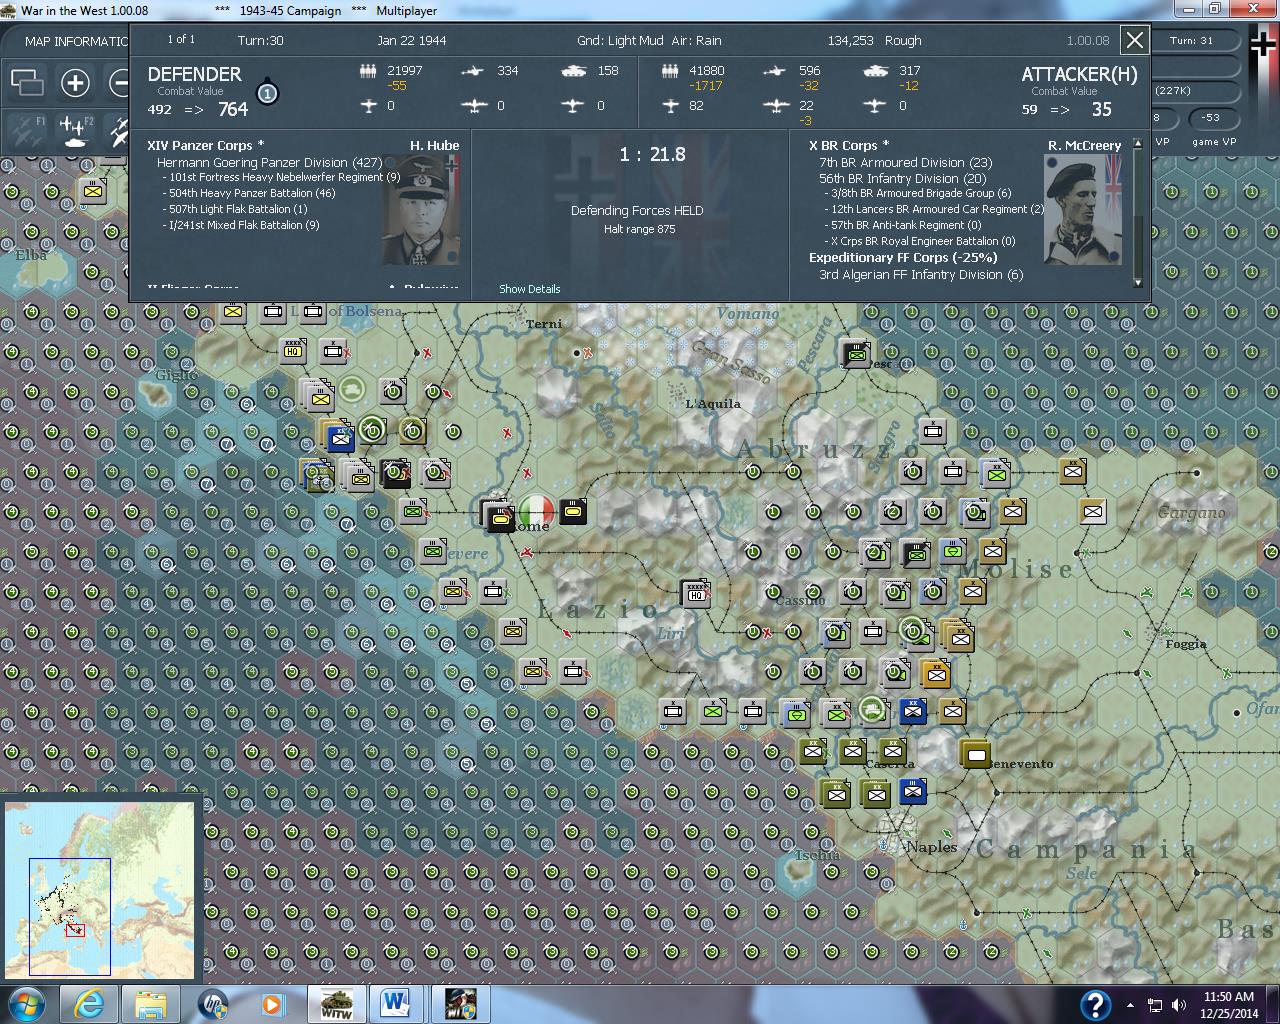
Task: Click the German cross flag icon
Action: pyautogui.click(x=1264, y=42)
